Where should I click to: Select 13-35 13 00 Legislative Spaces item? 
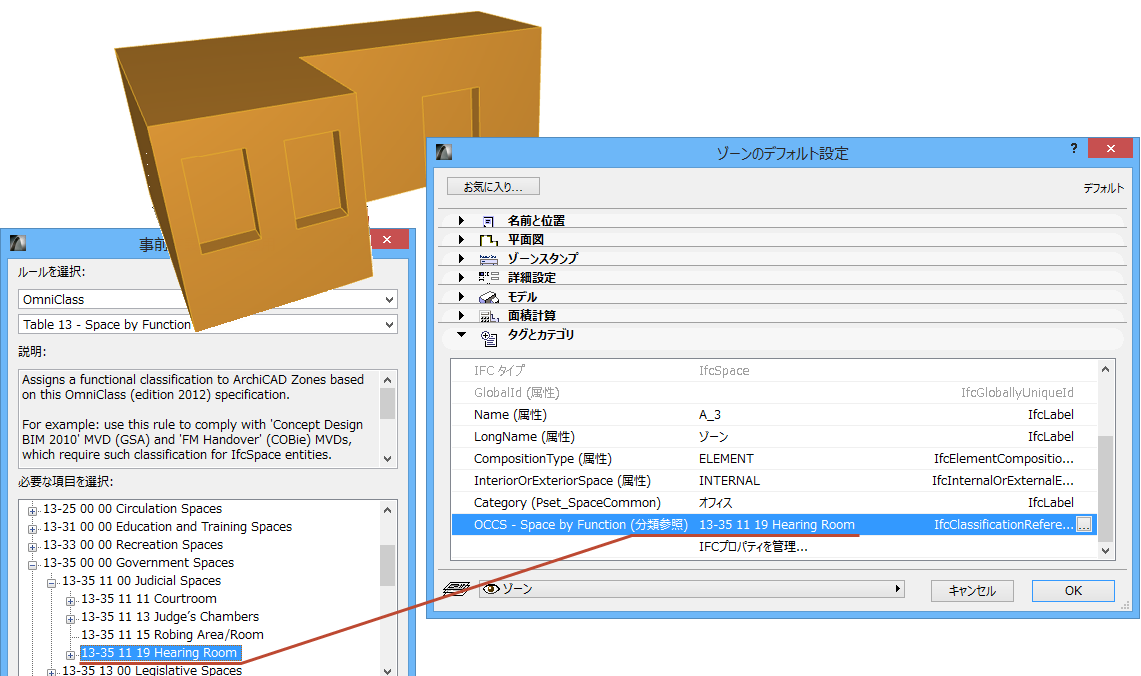[152, 670]
